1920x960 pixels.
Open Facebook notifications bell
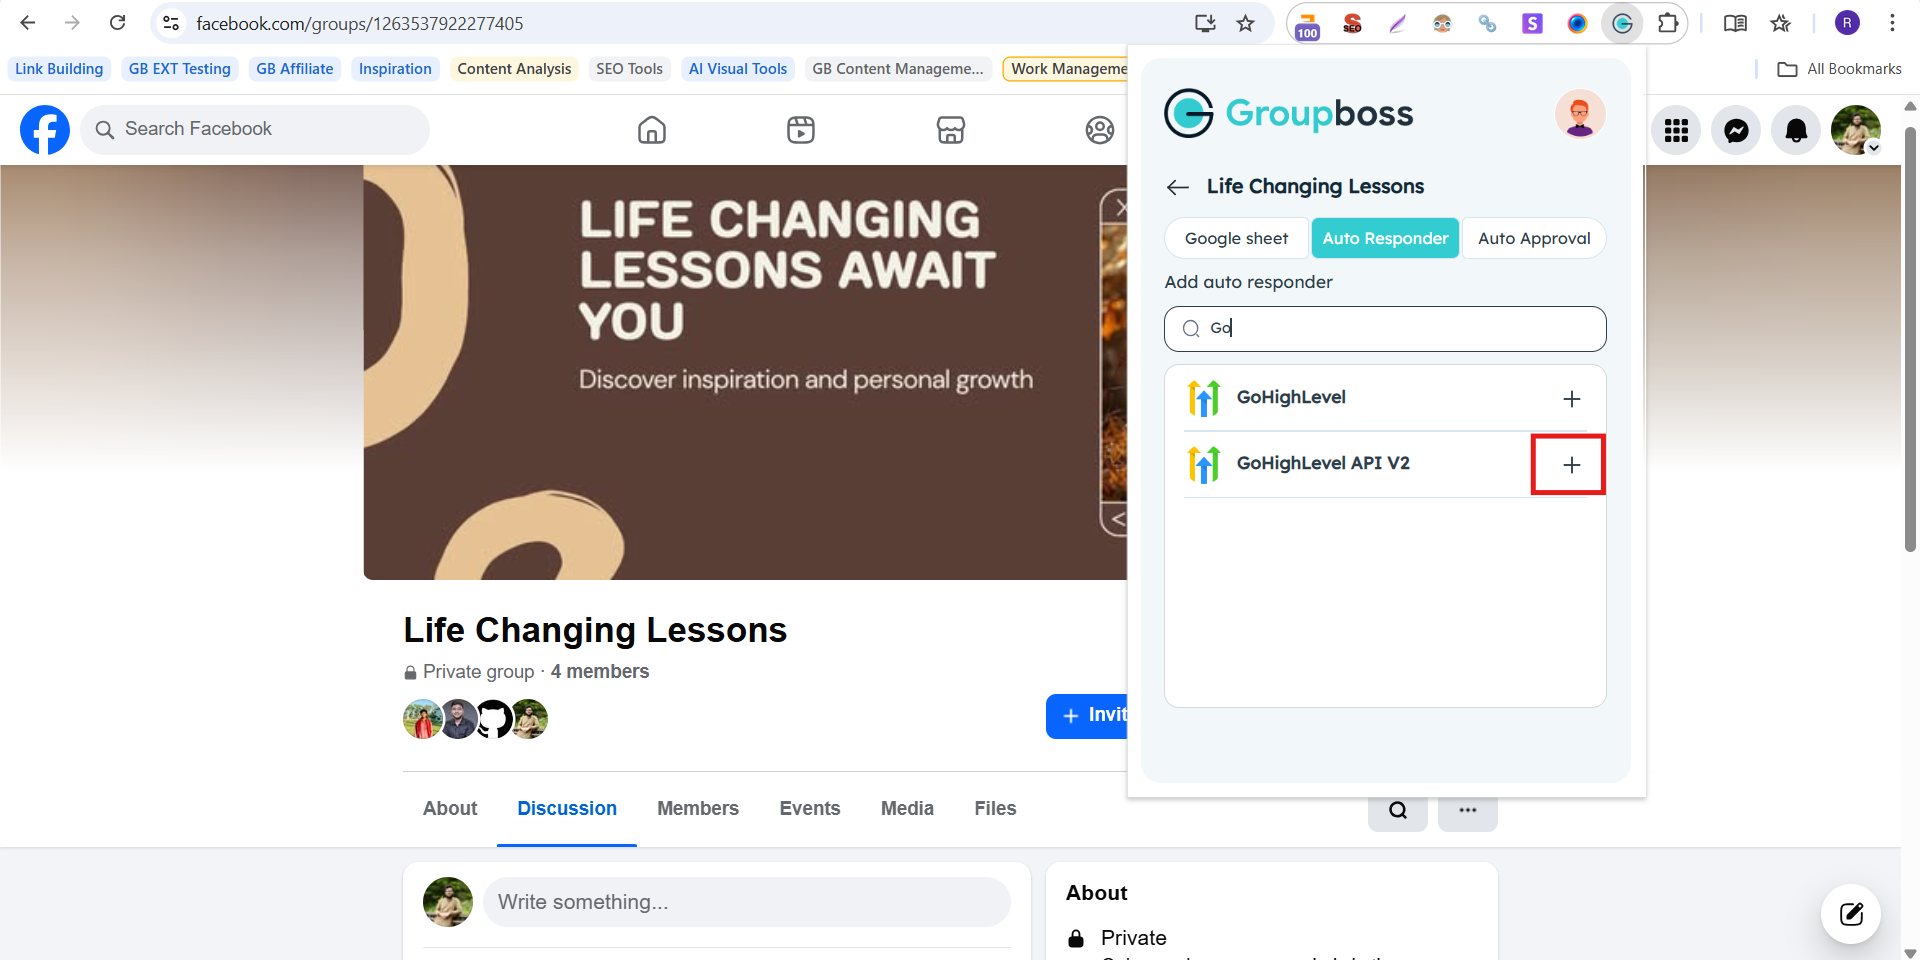point(1796,130)
